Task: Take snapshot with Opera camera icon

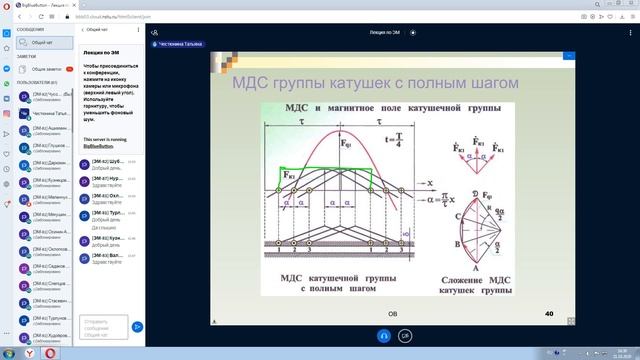Action: click(584, 17)
